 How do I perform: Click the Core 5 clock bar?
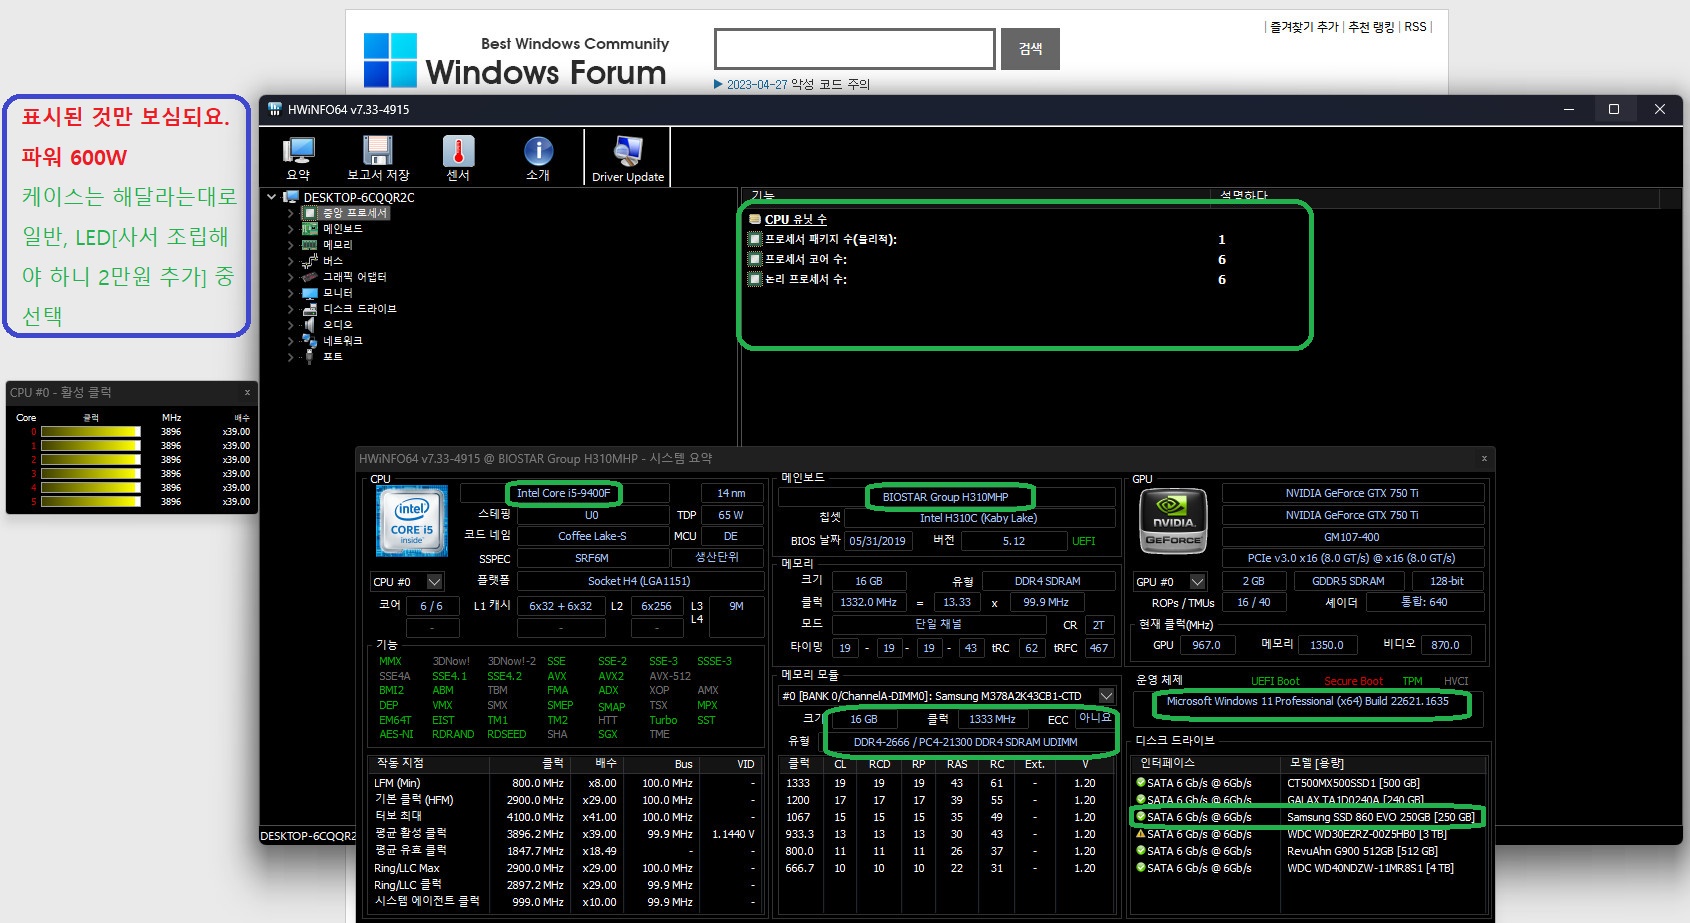point(91,502)
